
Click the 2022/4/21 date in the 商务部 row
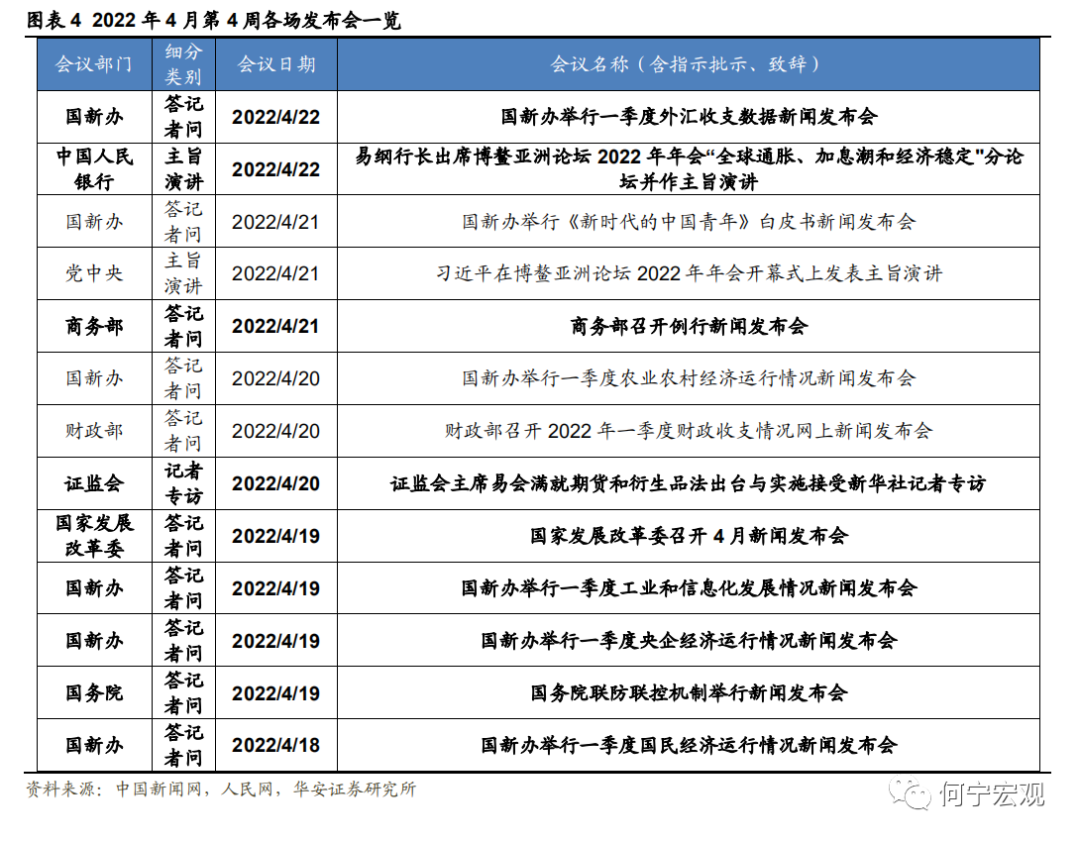pyautogui.click(x=276, y=326)
